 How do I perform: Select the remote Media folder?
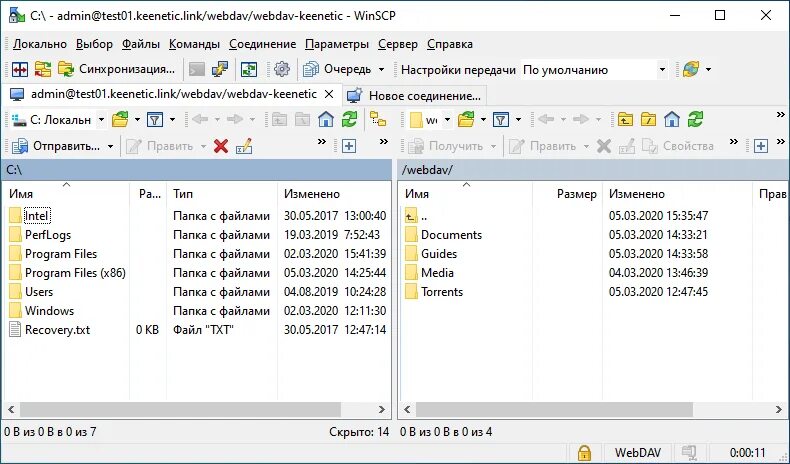point(437,273)
